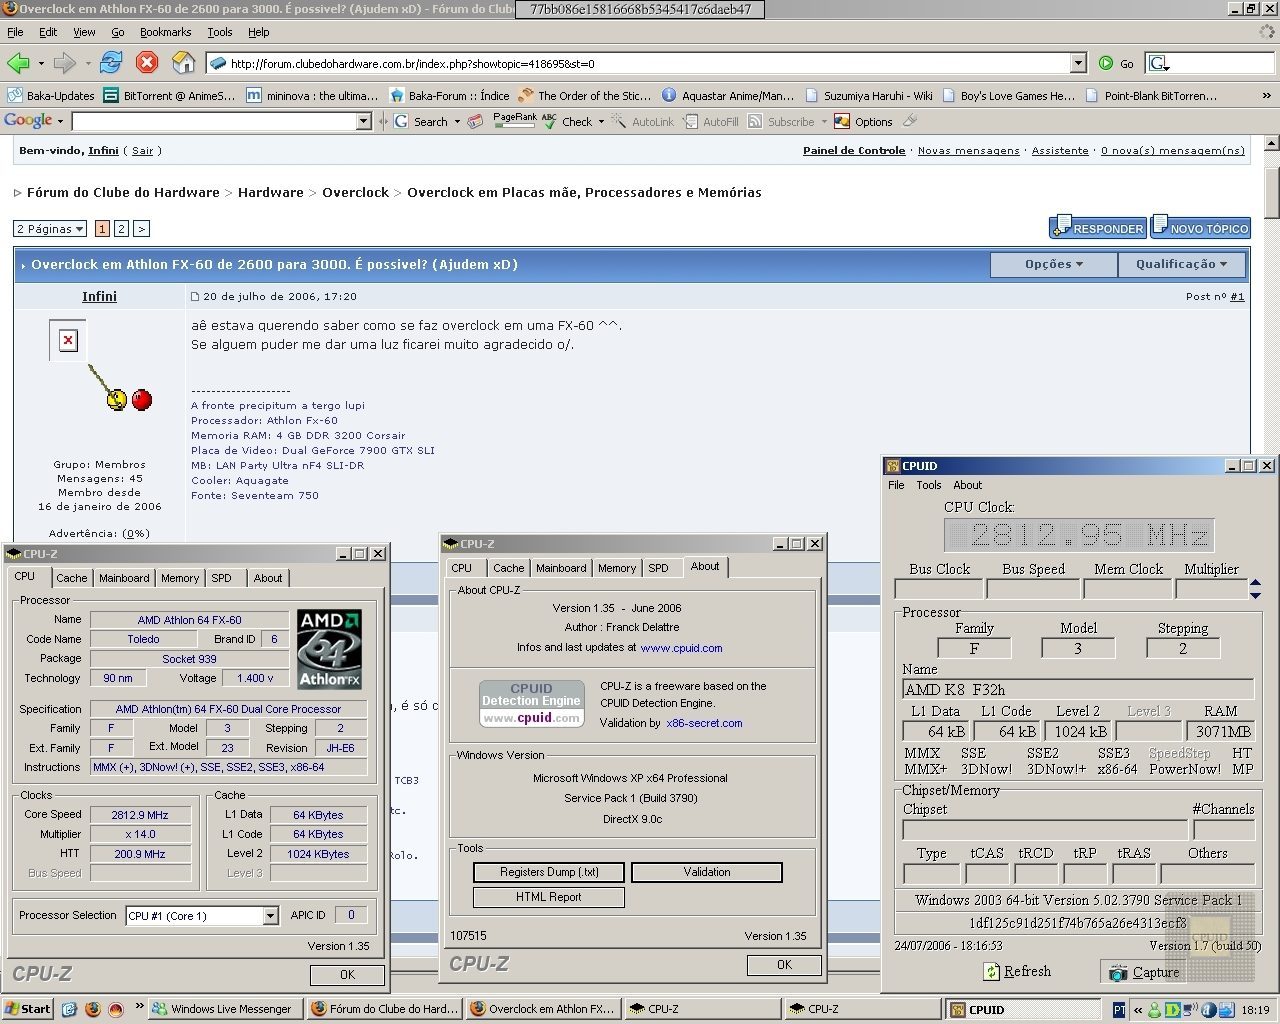Open the Suzumiya Haruhi Wiki bookmark
1280x1024 pixels.
click(868, 96)
